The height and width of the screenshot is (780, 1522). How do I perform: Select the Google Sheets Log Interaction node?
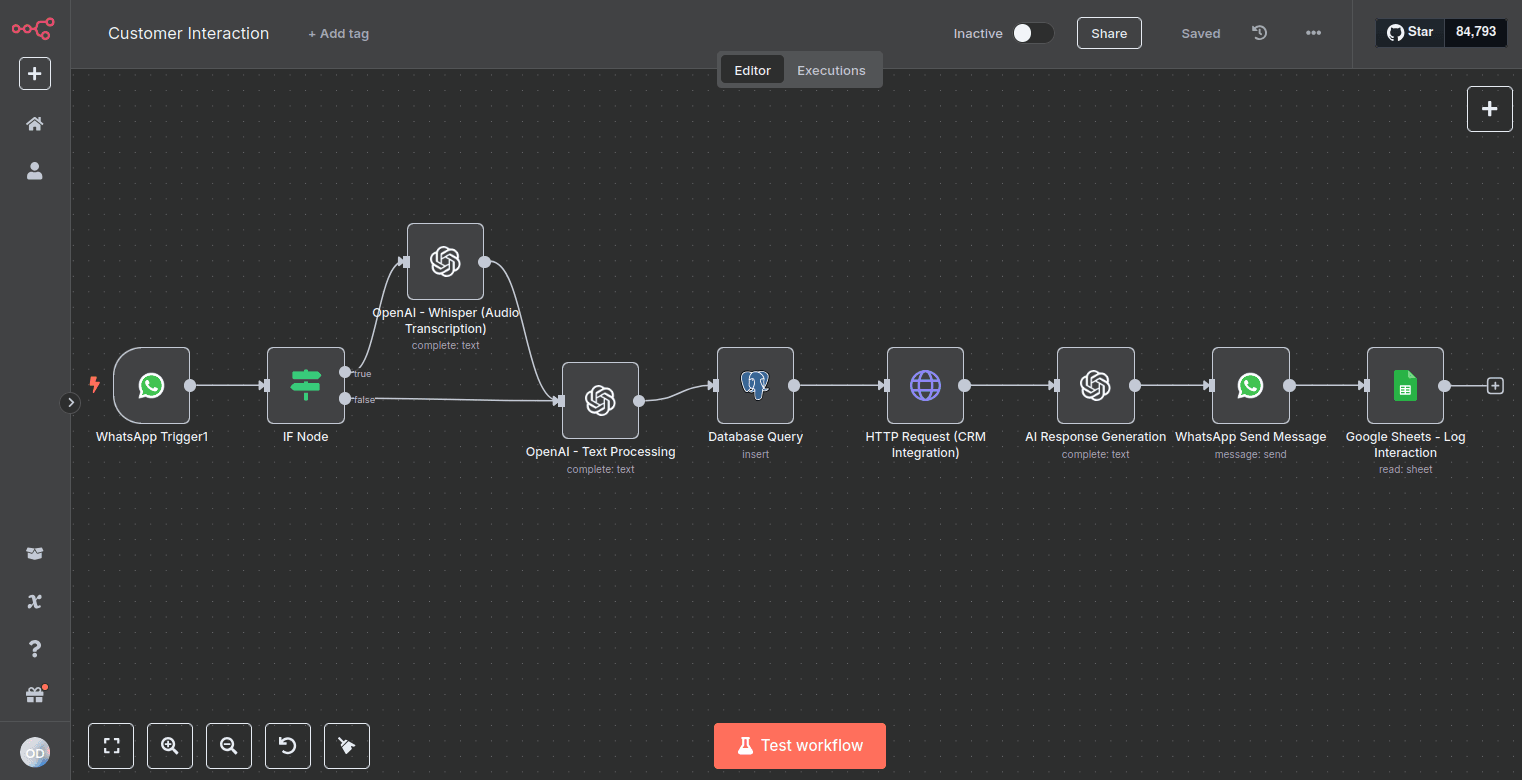pyautogui.click(x=1405, y=385)
